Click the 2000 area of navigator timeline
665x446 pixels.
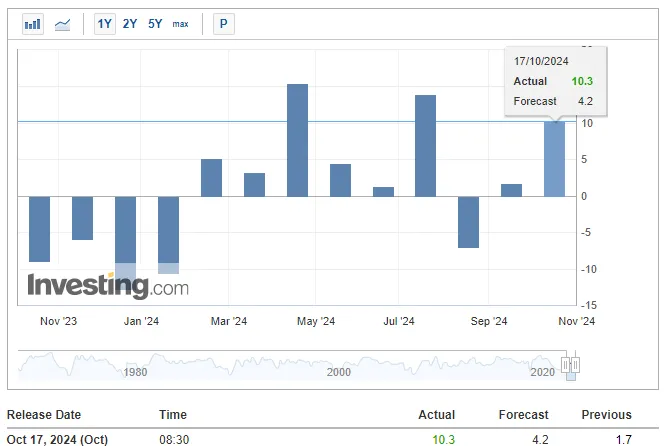338,372
